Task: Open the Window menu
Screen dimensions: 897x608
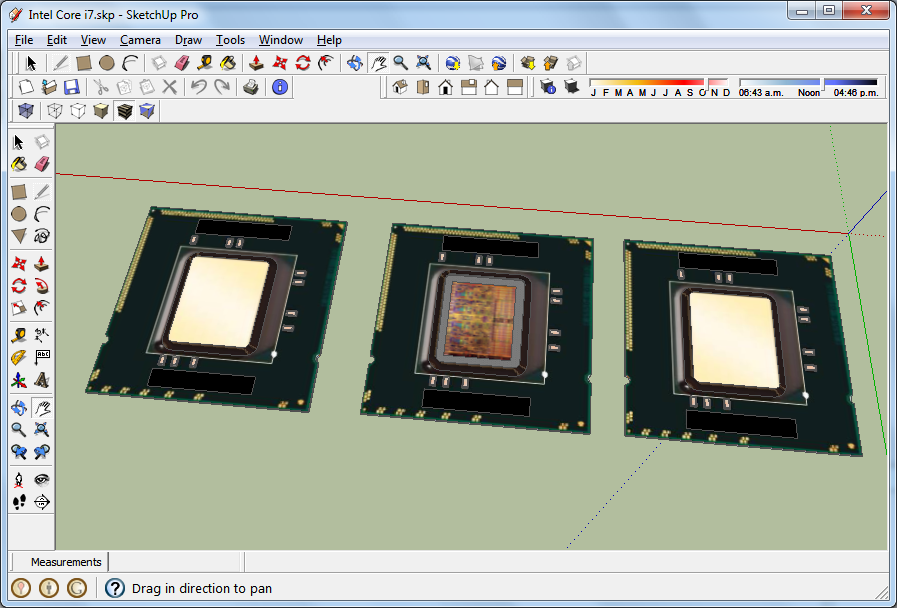Action: [x=280, y=40]
